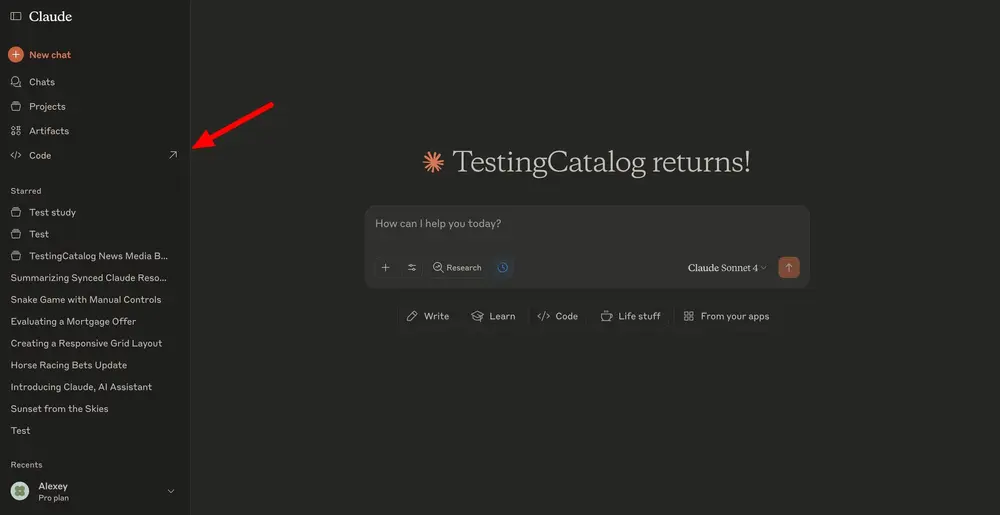1000x515 pixels.
Task: Expand the Claude Sonnet 4 model selector
Action: coord(727,268)
